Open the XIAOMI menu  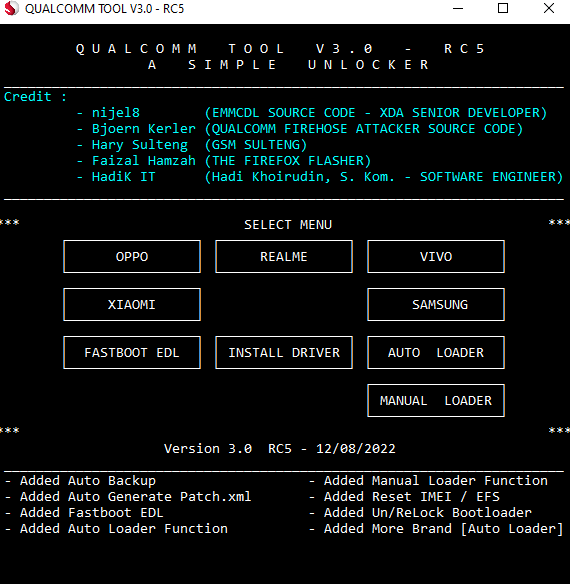132,305
